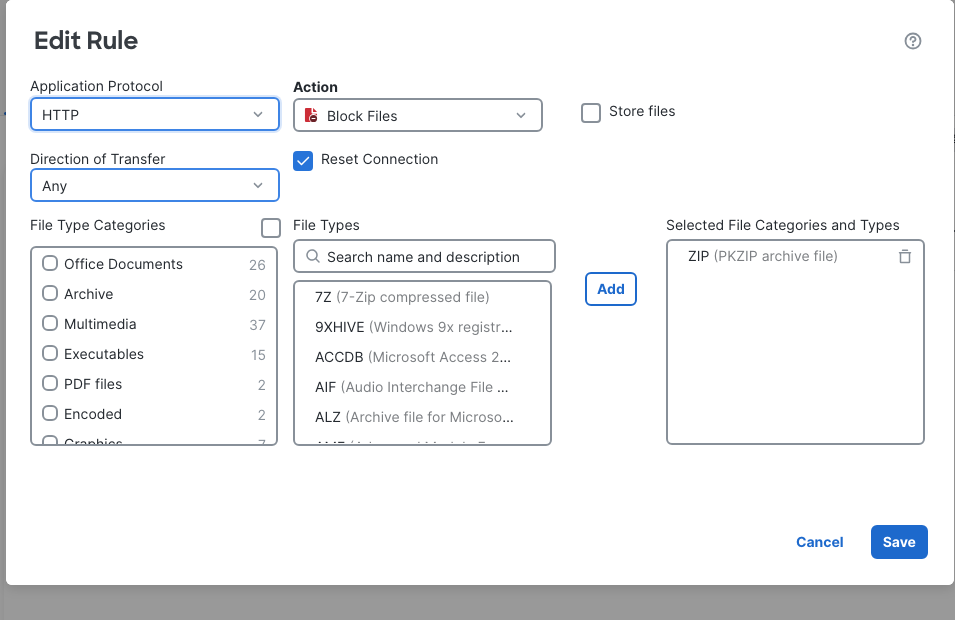This screenshot has width=955, height=620.
Task: Click the Executables count 15
Action: pyautogui.click(x=258, y=355)
